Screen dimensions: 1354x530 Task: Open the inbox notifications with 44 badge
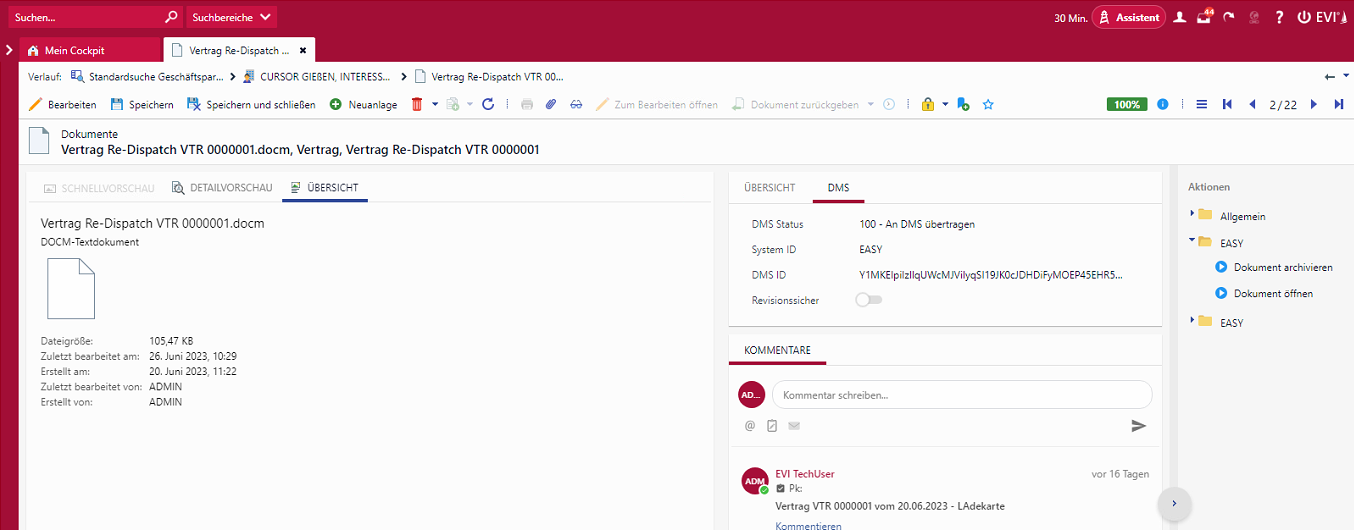coord(1203,18)
